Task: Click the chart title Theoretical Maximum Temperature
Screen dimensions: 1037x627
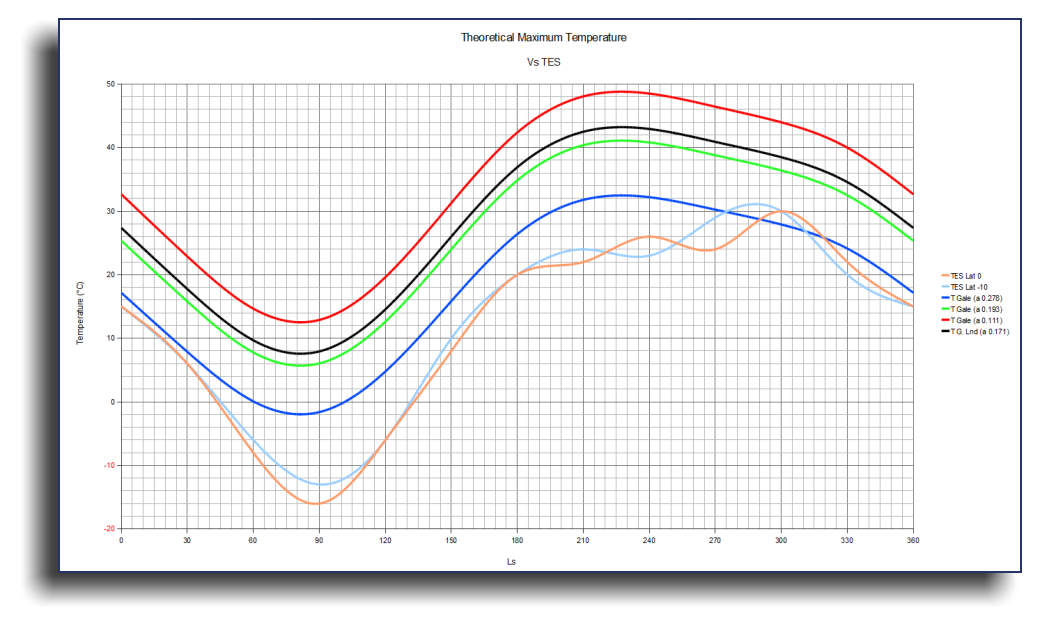Action: click(543, 37)
